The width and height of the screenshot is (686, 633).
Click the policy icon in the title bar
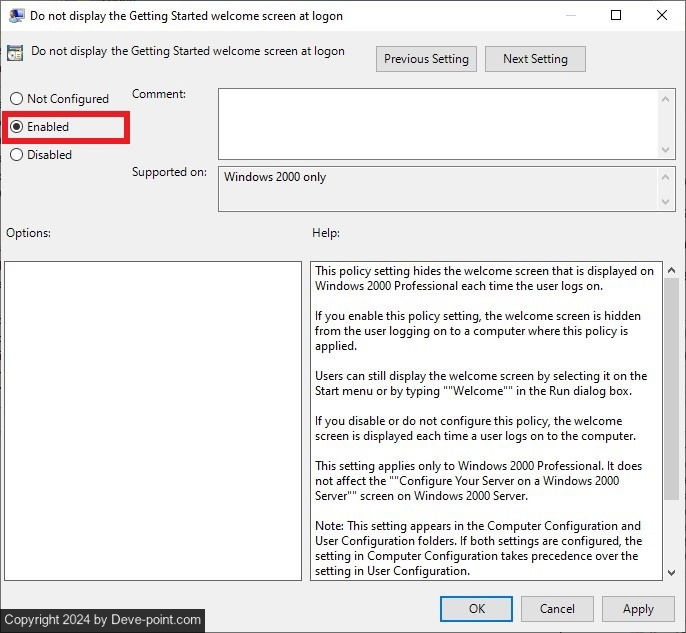click(x=16, y=15)
